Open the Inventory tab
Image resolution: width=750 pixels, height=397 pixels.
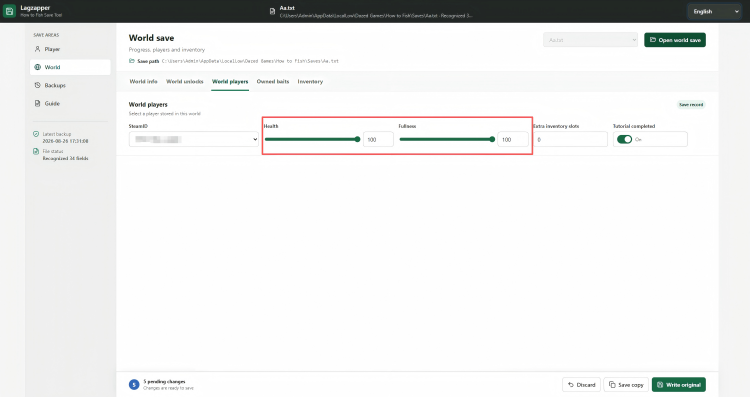click(x=310, y=81)
